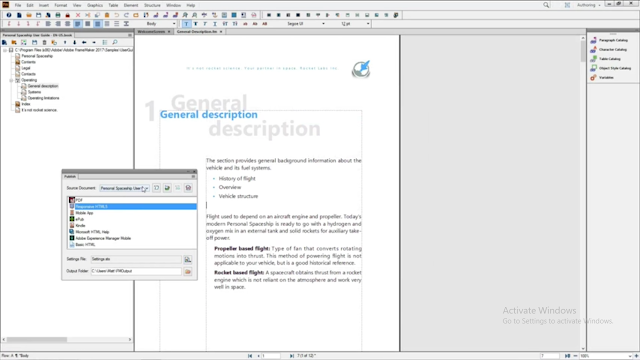Collapse the Operating folder in book tree

(x=11, y=80)
